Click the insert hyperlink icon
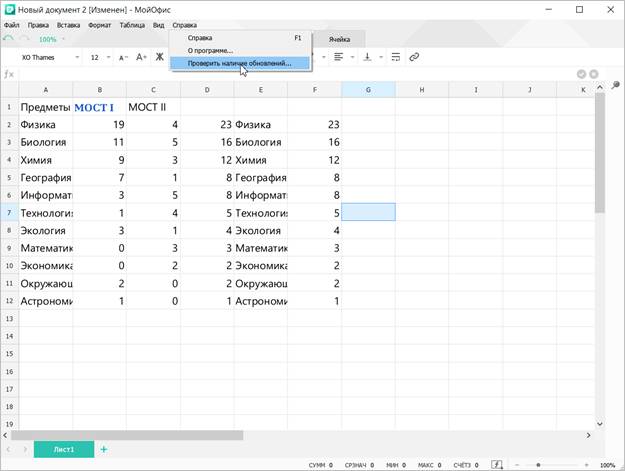This screenshot has height=471, width=625. coord(414,57)
